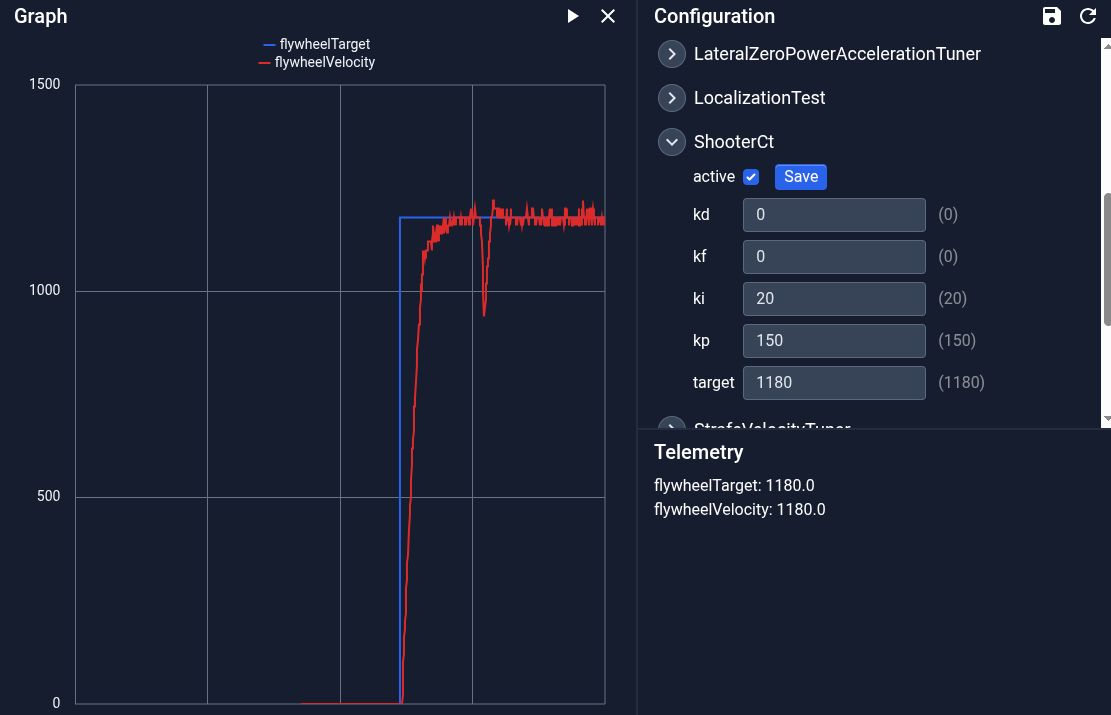Select the kd input field
Image resolution: width=1111 pixels, height=715 pixels.
(834, 214)
